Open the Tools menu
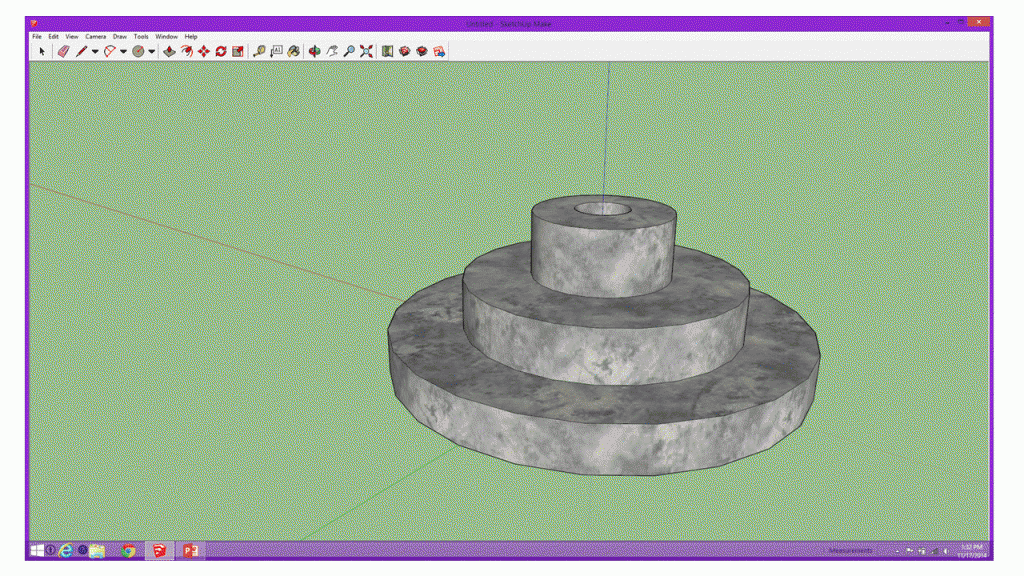1024x576 pixels. point(141,37)
